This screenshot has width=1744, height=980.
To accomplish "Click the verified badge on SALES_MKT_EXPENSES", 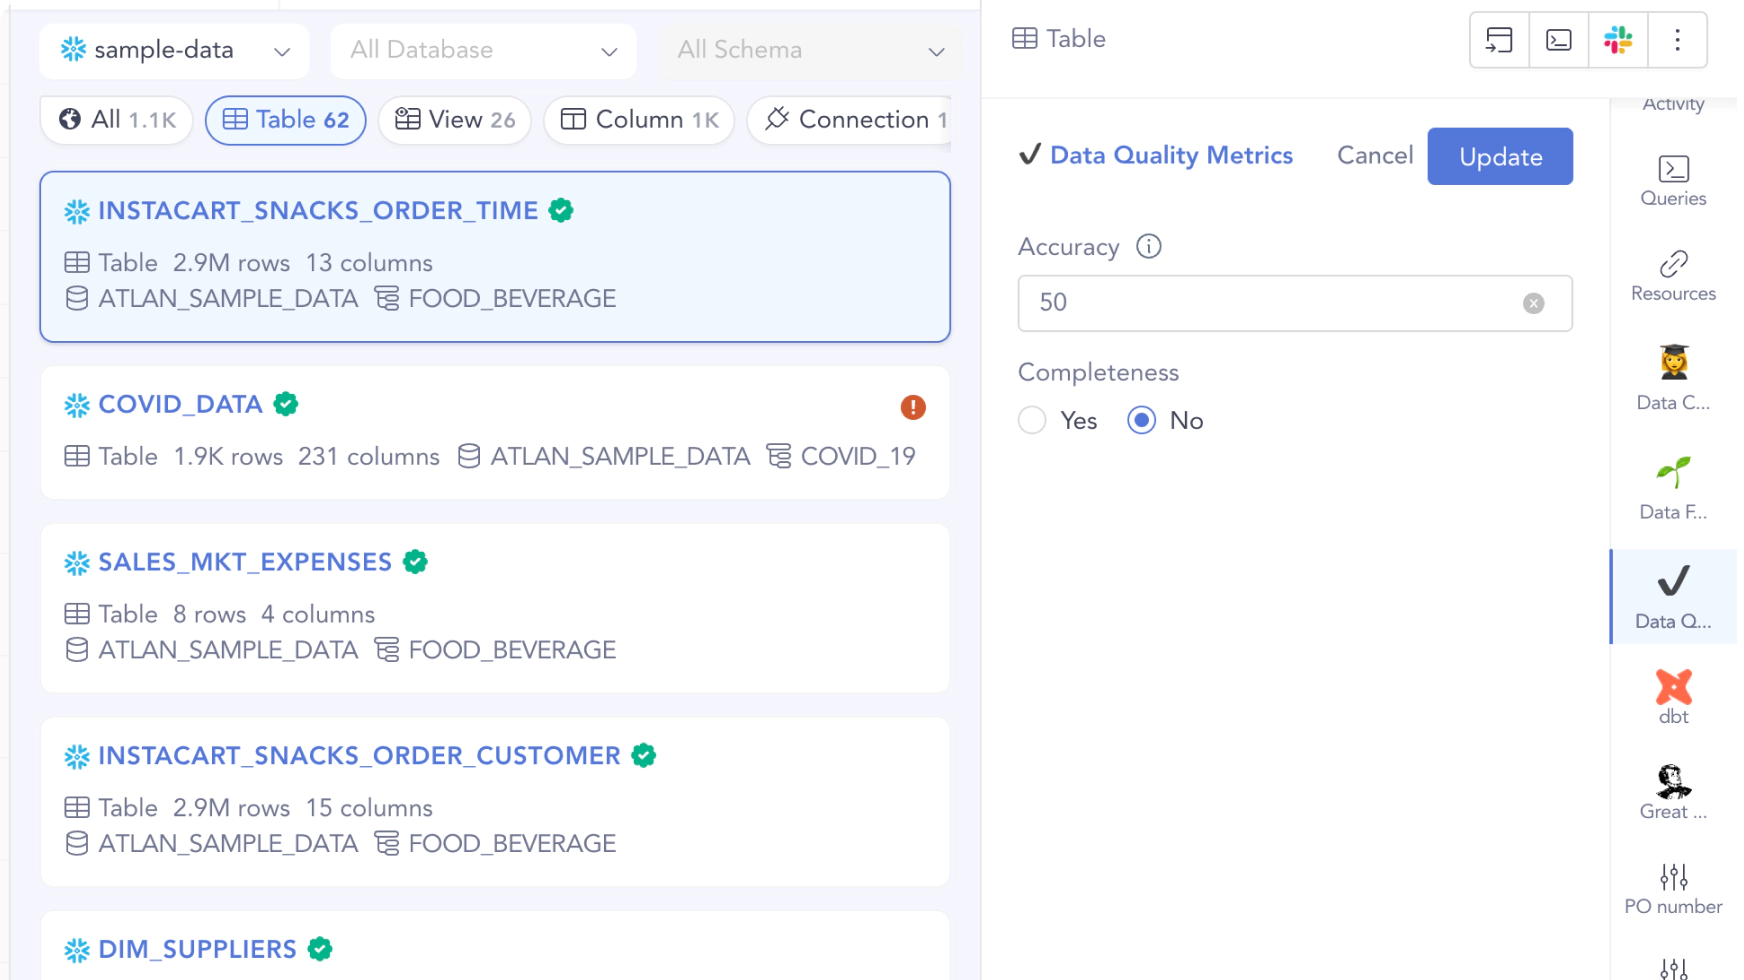I will click(415, 562).
